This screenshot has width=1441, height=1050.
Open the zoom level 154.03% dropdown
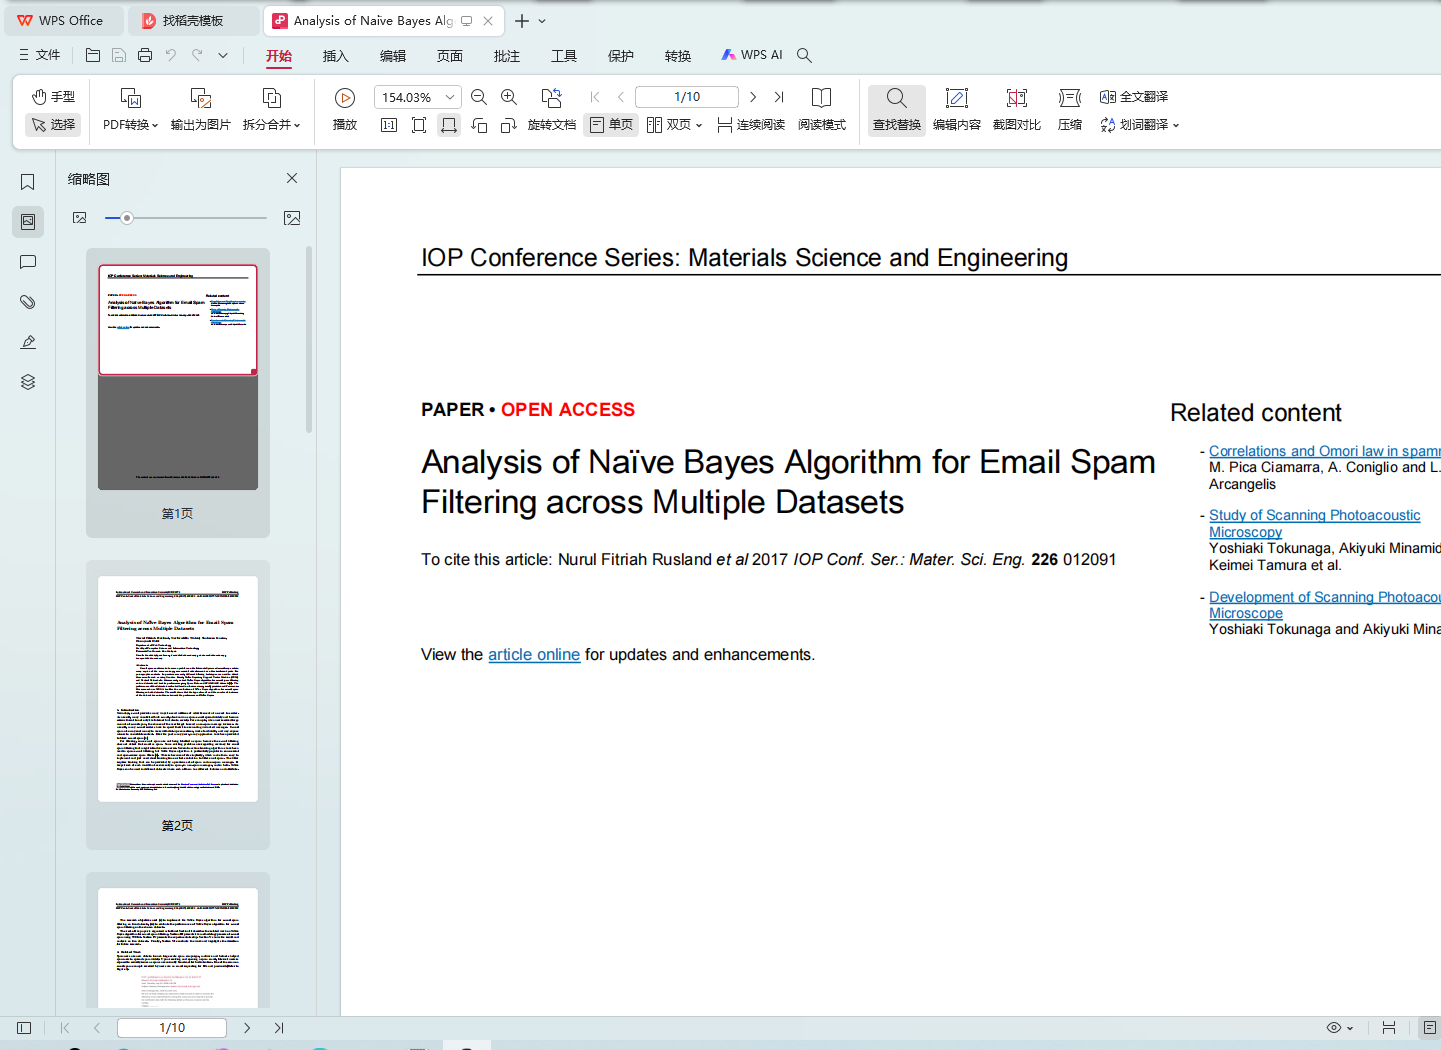coord(450,97)
